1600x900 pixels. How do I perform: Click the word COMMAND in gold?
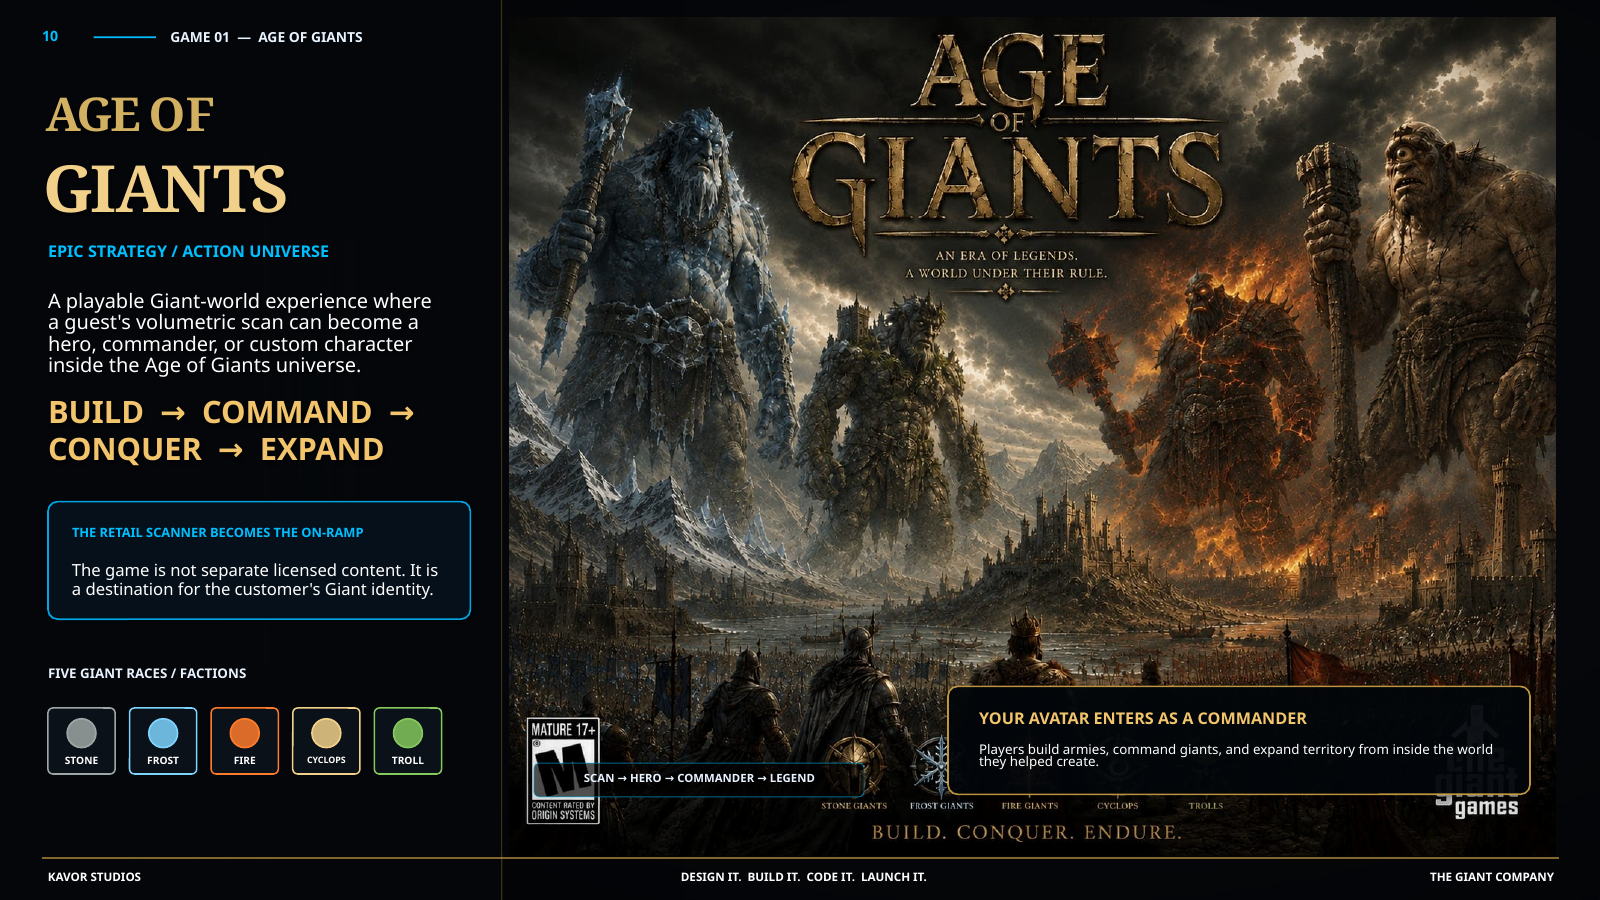pos(287,412)
